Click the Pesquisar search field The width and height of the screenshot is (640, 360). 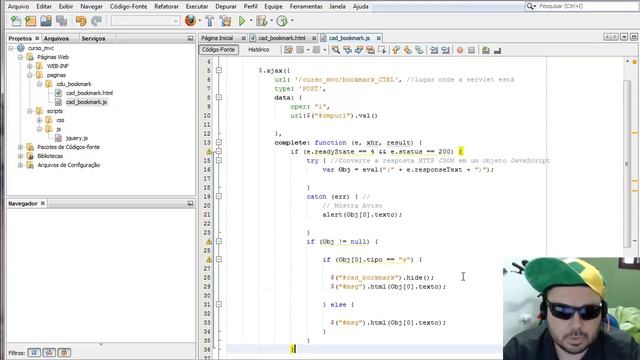[587, 6]
